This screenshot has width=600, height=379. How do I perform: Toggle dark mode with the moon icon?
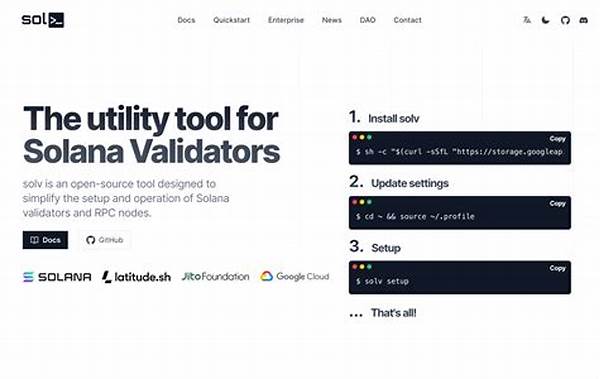pos(546,20)
